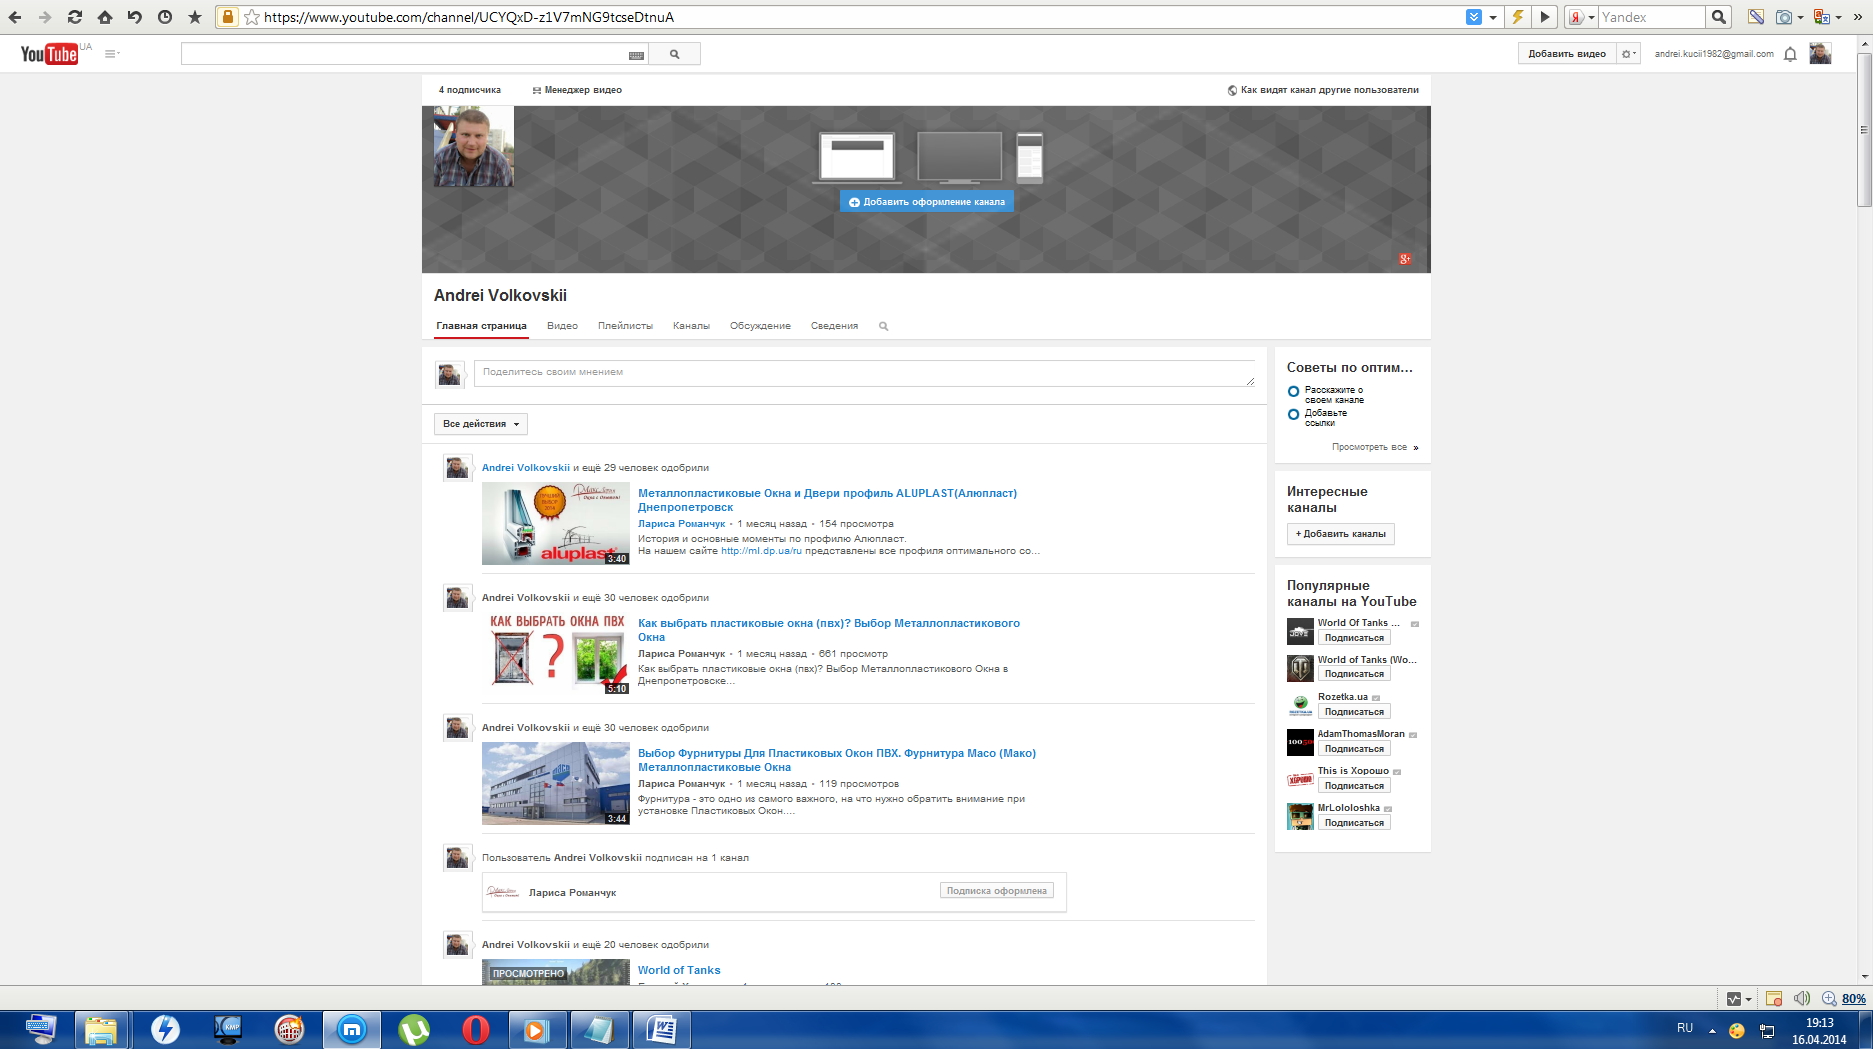The image size is (1873, 1049).
Task: Open KMPlayer from the taskbar
Action: (x=228, y=1029)
